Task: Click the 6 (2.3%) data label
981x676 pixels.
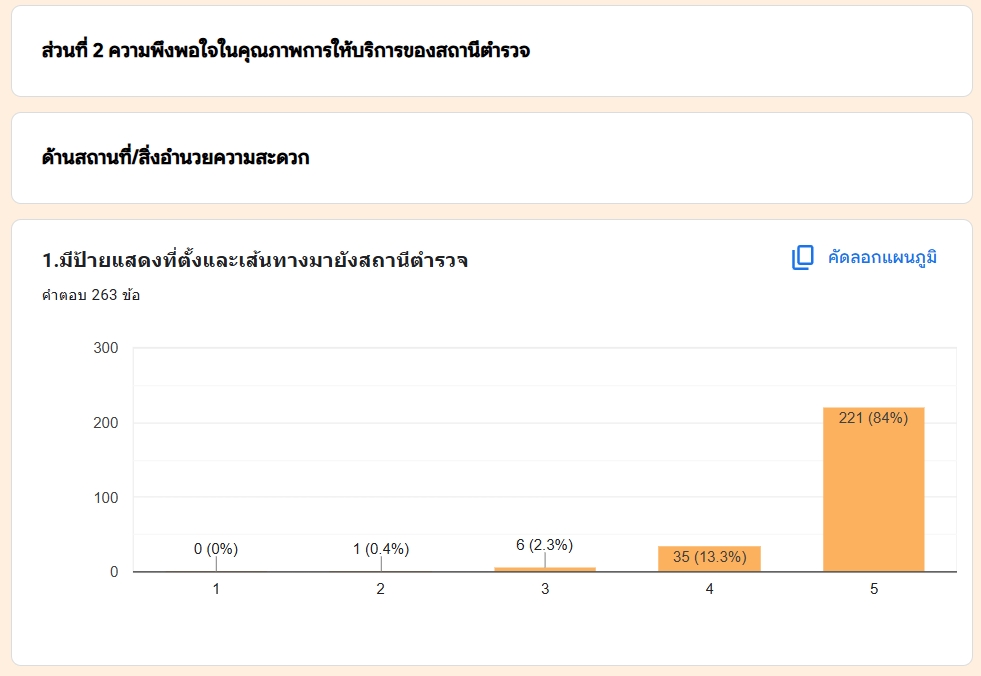Action: [x=545, y=545]
